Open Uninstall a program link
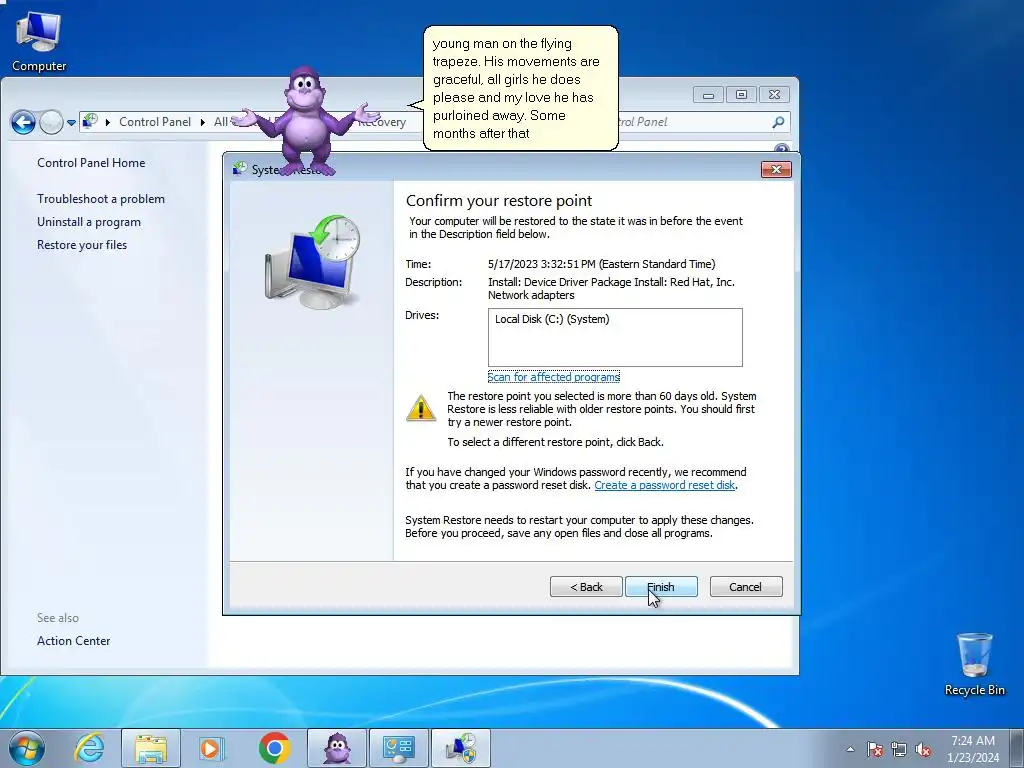 point(89,221)
